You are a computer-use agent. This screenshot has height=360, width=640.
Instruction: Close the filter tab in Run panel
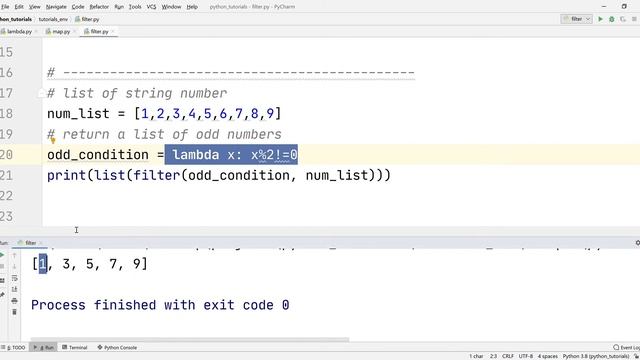tap(41, 243)
